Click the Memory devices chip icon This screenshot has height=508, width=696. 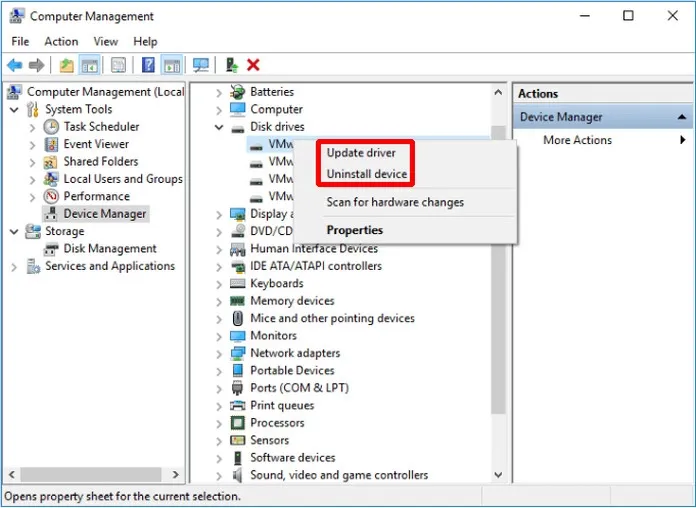point(237,301)
